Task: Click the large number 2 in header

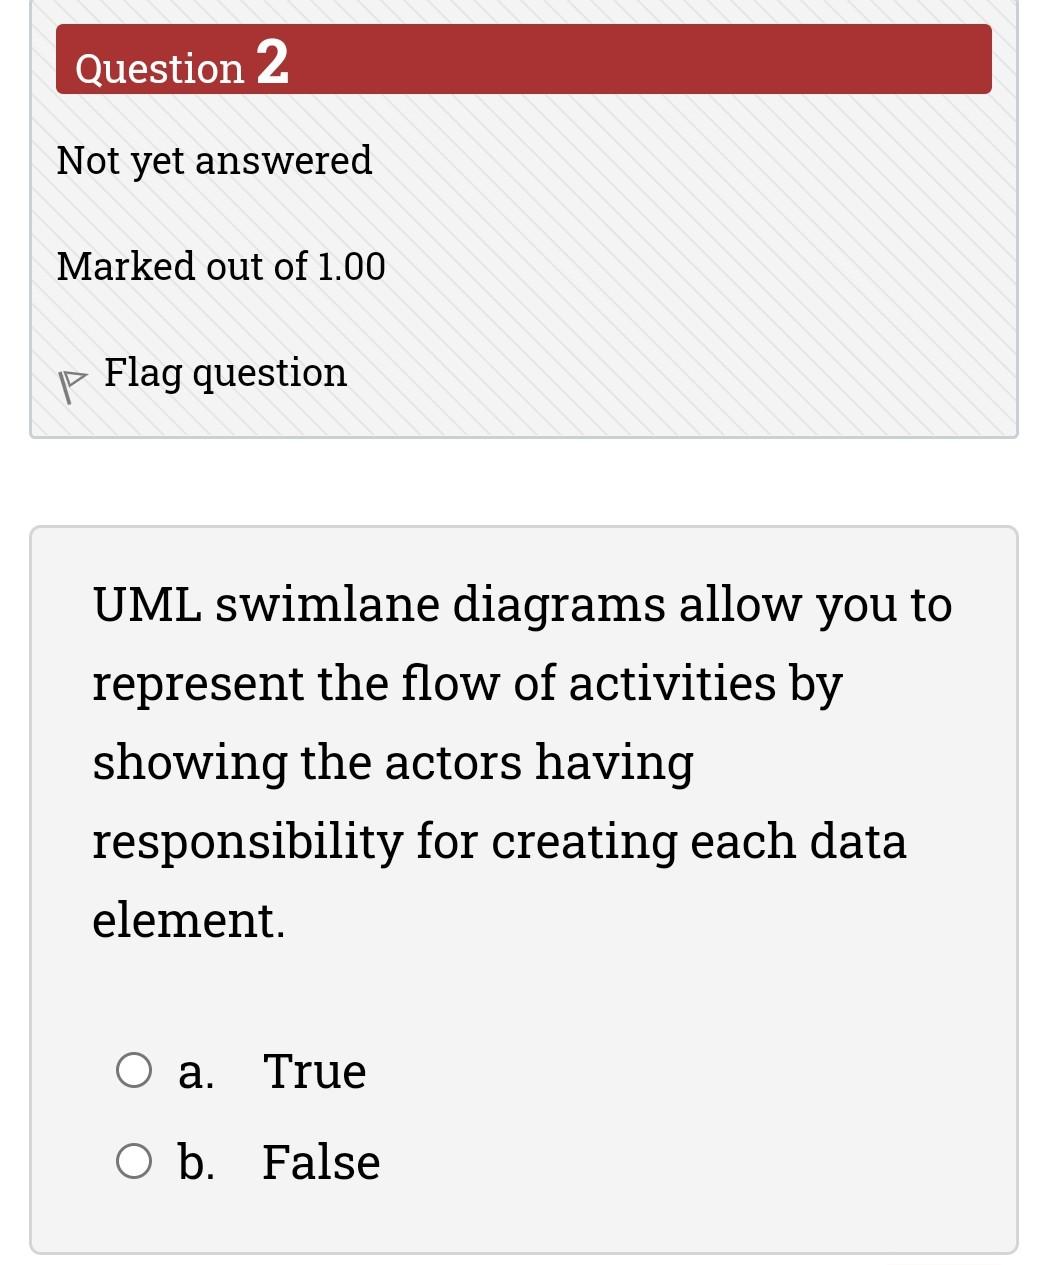Action: (272, 62)
